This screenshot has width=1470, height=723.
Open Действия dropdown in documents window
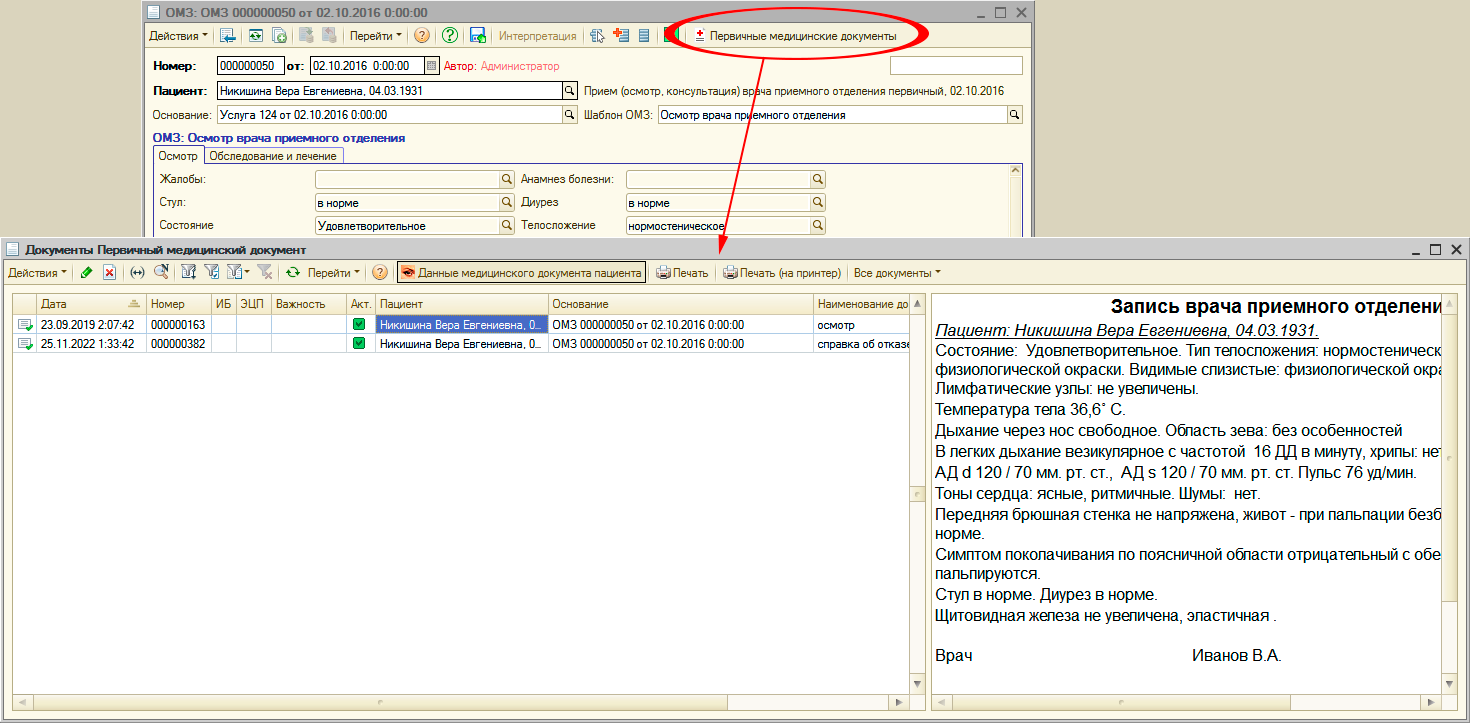(38, 272)
